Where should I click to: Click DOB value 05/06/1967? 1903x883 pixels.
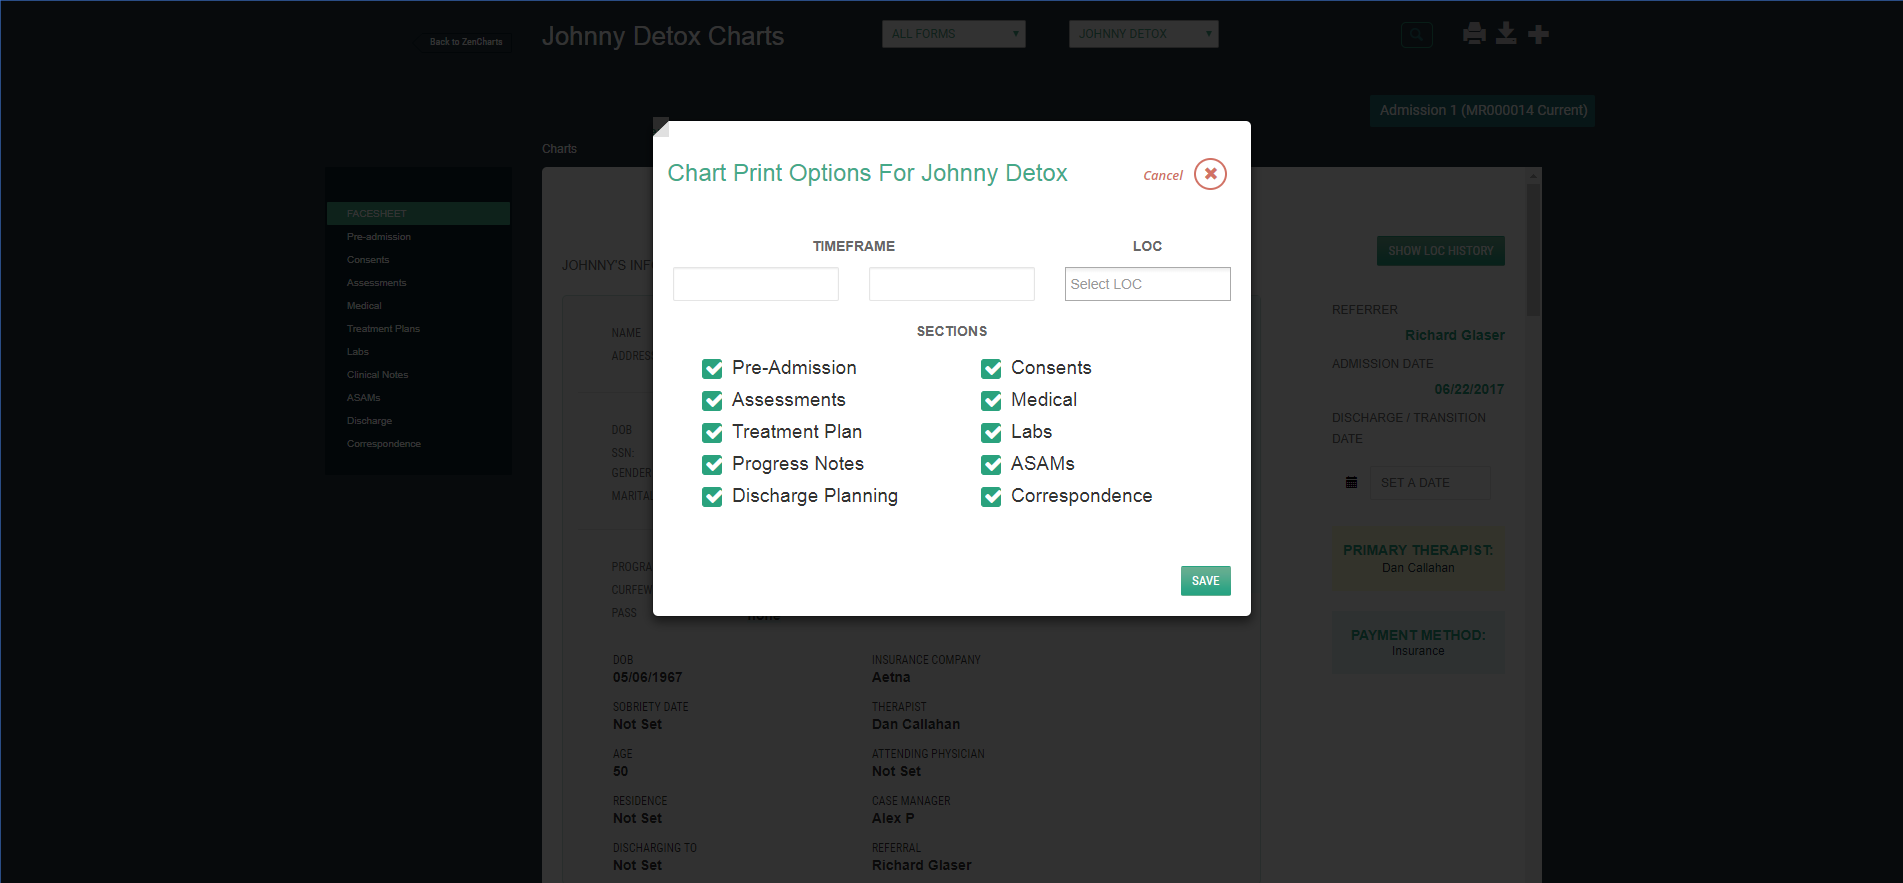pos(648,677)
